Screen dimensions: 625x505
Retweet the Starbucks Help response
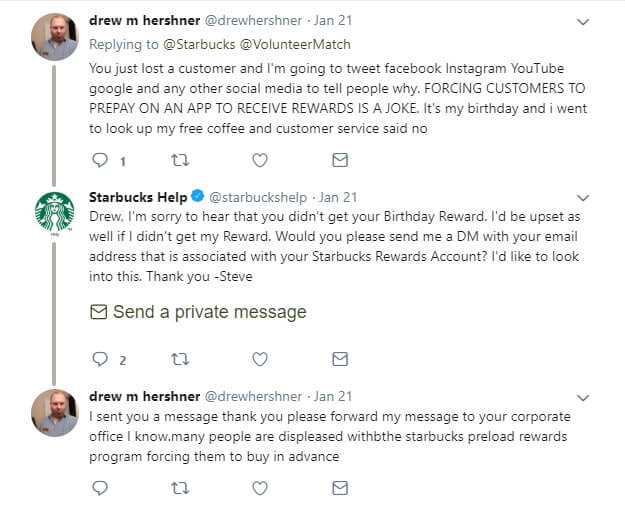180,359
